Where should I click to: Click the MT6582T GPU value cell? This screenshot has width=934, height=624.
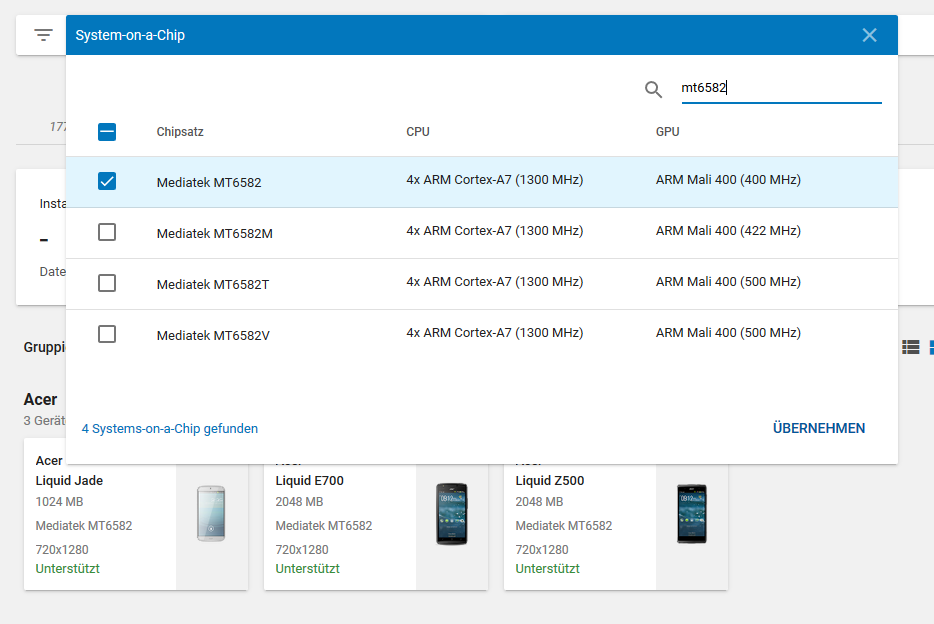coord(728,282)
